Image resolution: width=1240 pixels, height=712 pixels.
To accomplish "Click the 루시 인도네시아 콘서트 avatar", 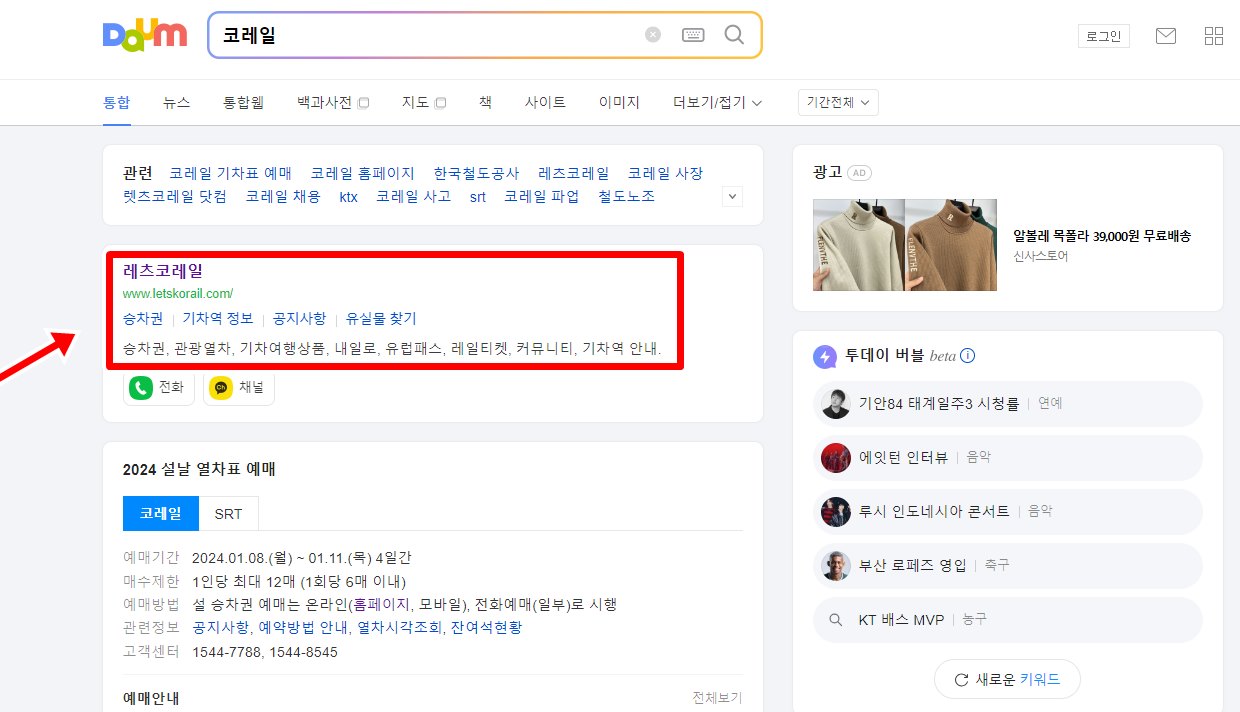I will point(836,512).
